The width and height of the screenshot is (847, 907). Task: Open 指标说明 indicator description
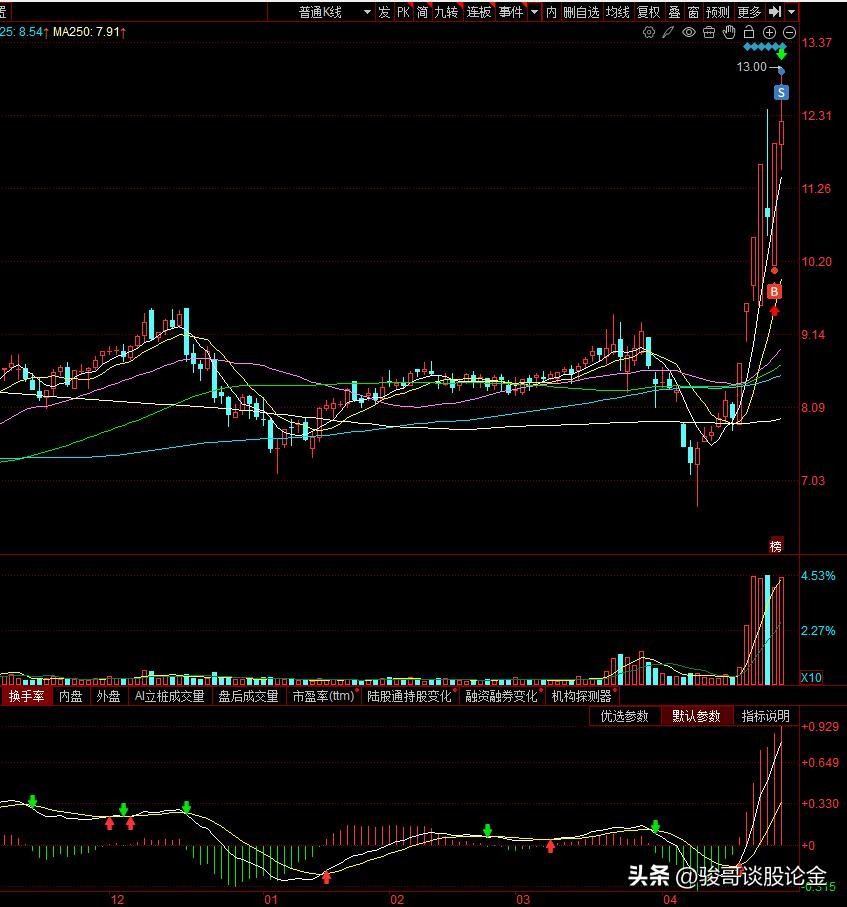click(765, 716)
